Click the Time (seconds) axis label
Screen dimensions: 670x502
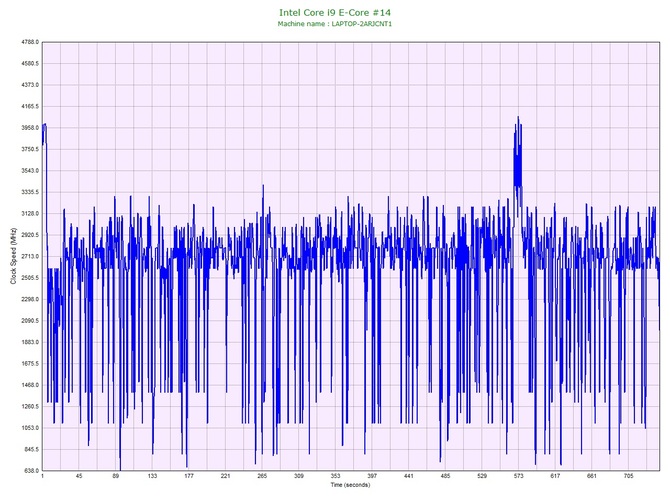350,485
